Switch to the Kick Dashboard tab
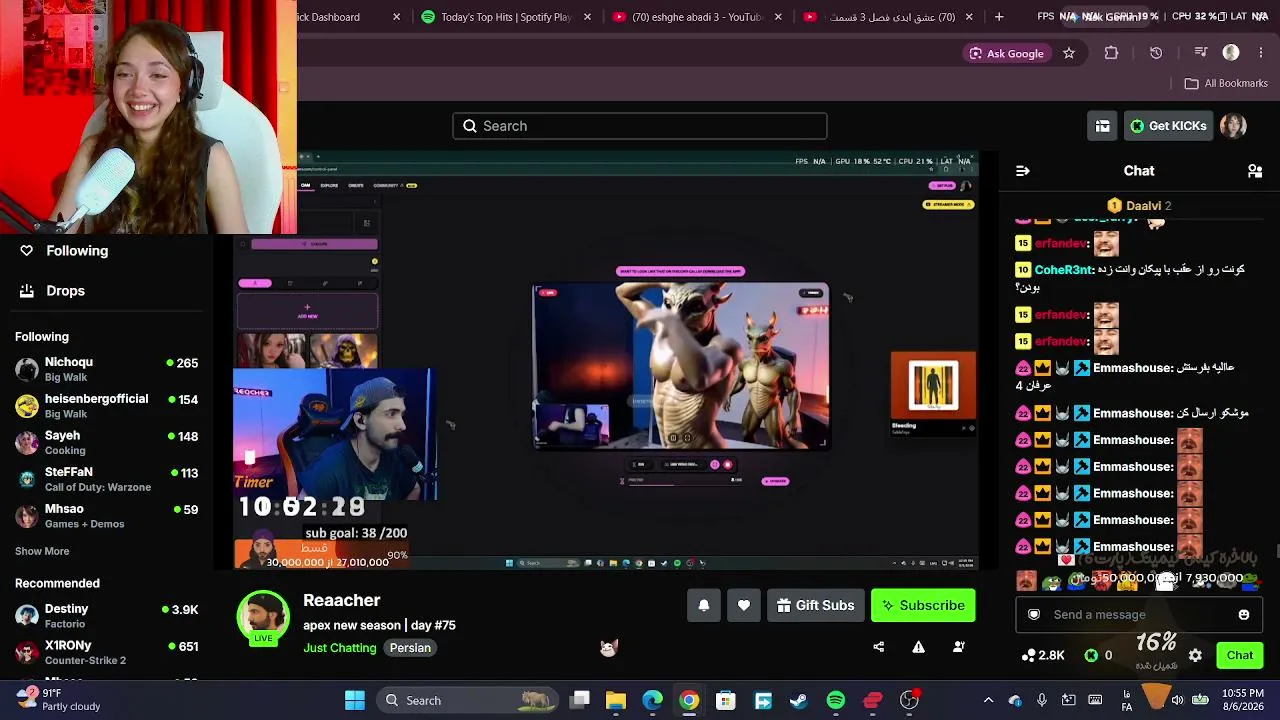 pyautogui.click(x=352, y=17)
